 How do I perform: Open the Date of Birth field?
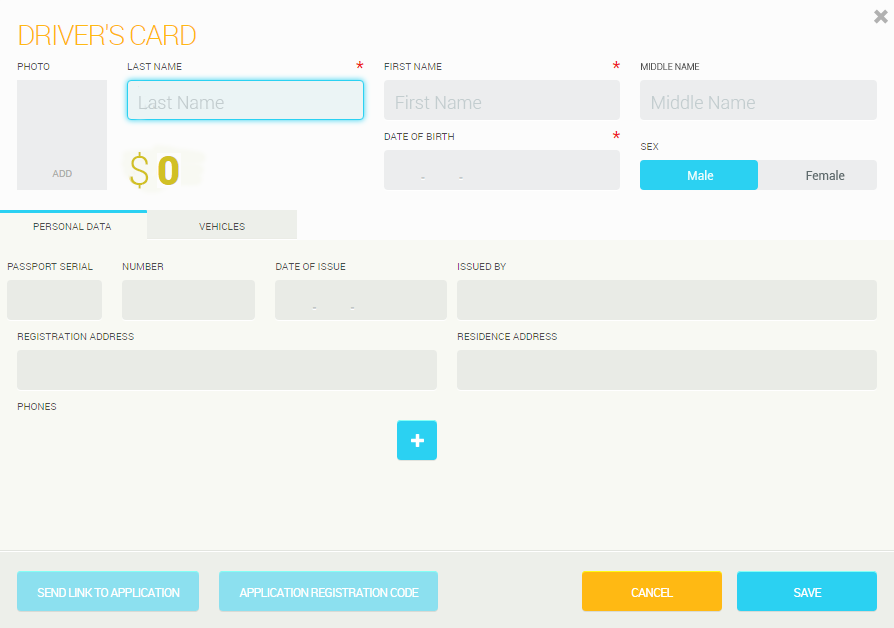[501, 170]
